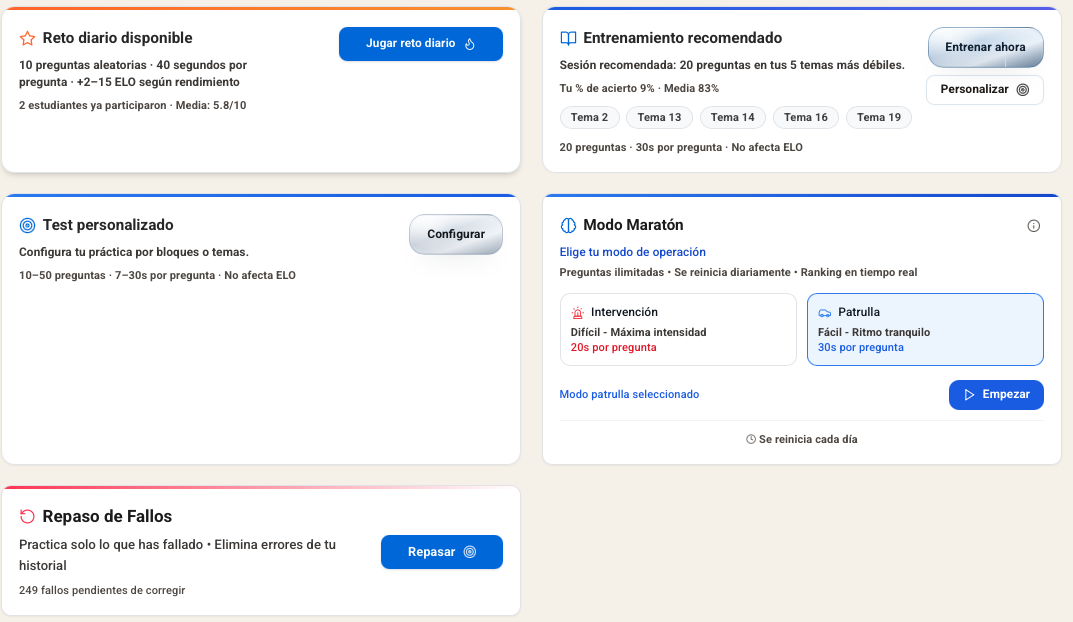Open the Personalizar training options
The height and width of the screenshot is (622, 1073).
coord(984,89)
